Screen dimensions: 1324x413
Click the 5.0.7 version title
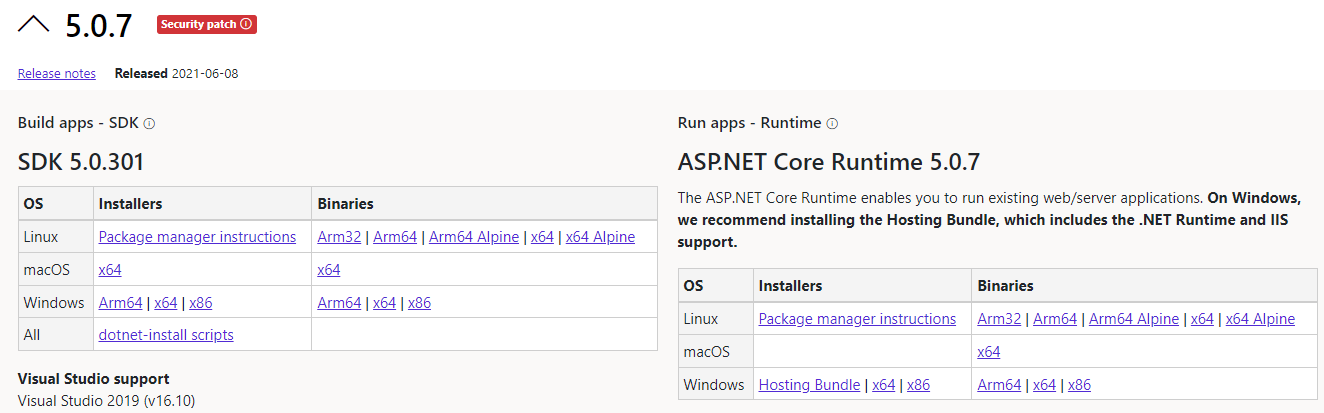coord(99,26)
